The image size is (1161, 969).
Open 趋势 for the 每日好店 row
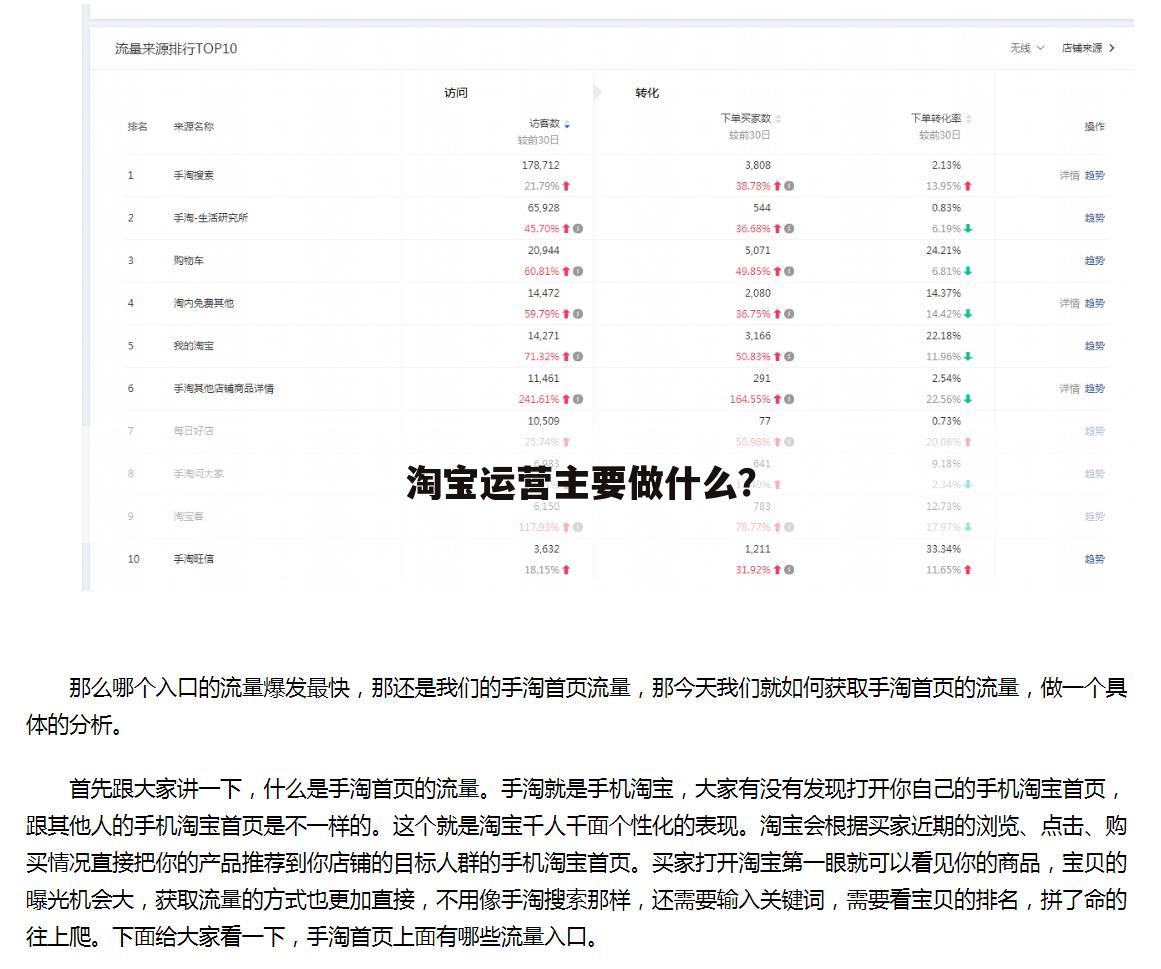point(1094,431)
